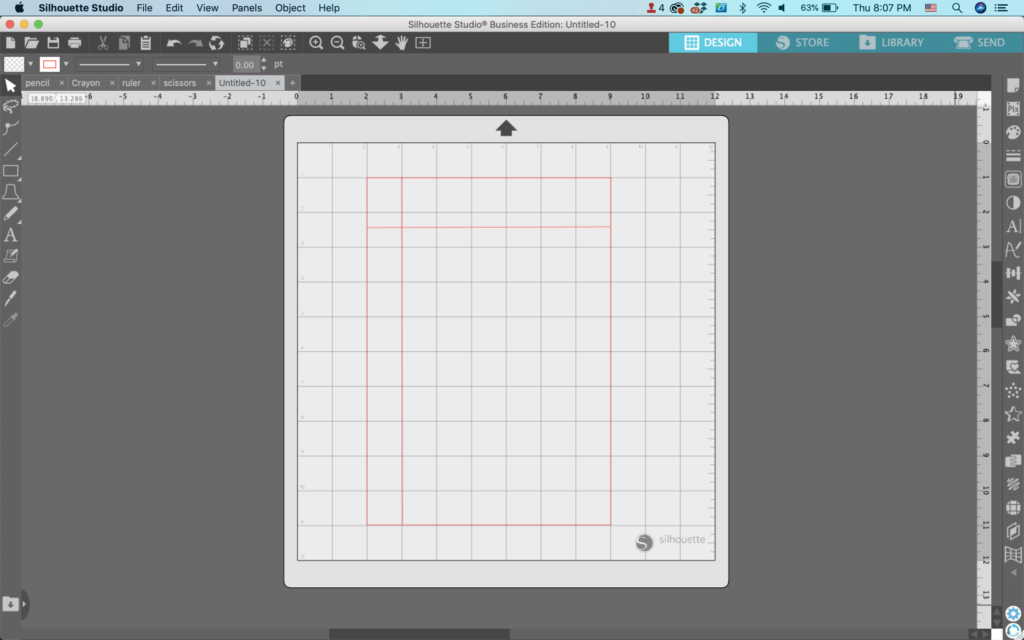Close the Untitled-10 tab

point(278,83)
